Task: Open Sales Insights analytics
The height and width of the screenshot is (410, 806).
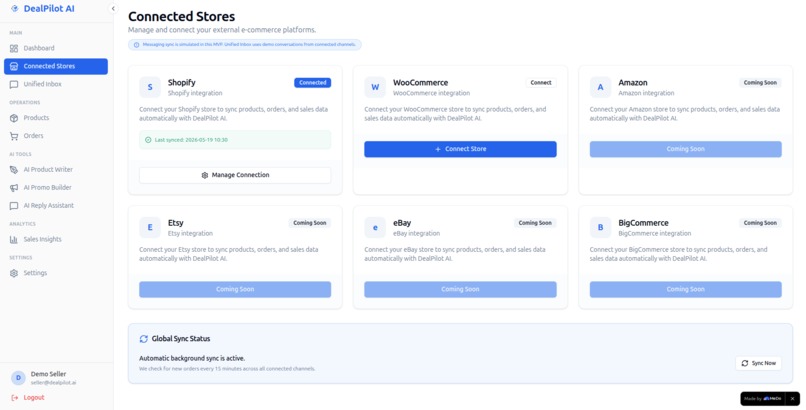Action: pos(56,239)
